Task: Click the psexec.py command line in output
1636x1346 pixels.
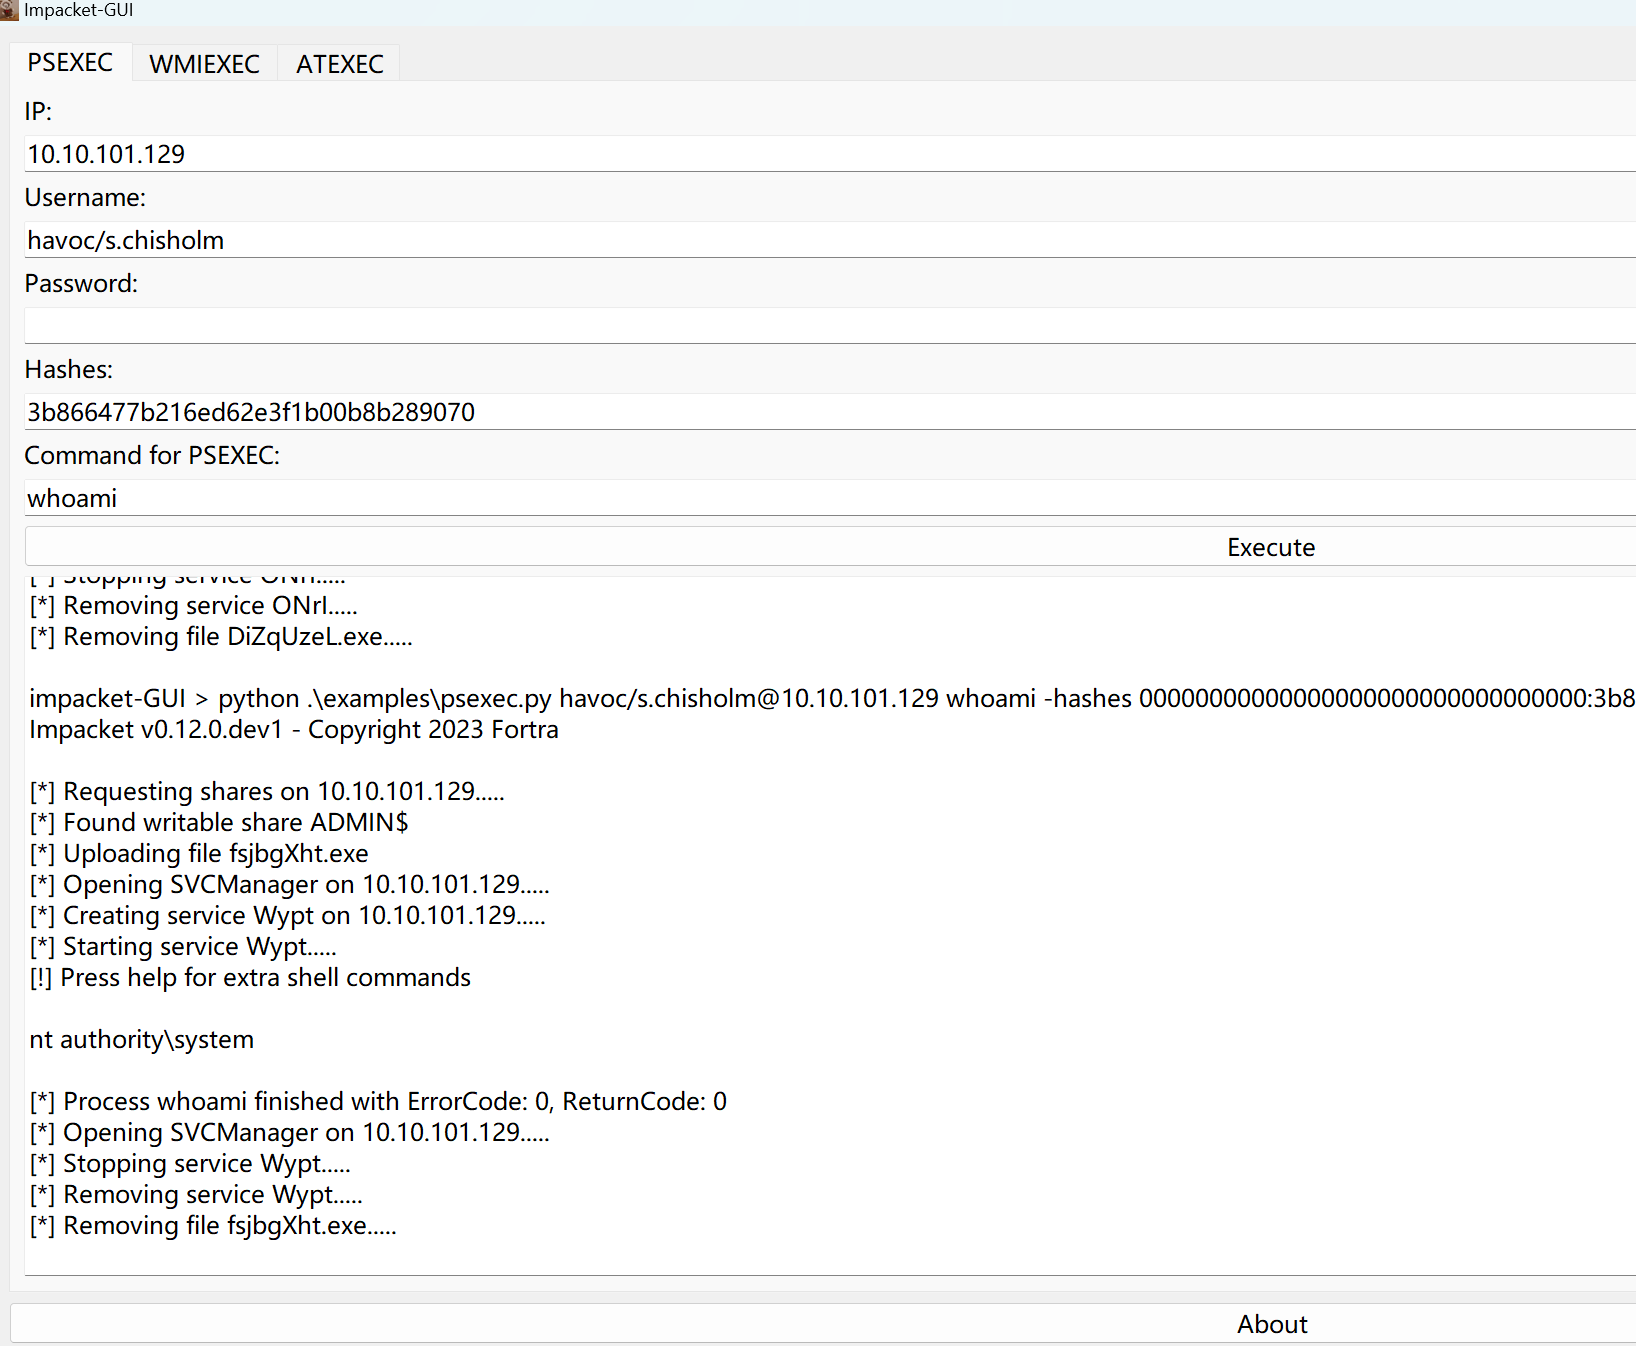Action: (832, 699)
